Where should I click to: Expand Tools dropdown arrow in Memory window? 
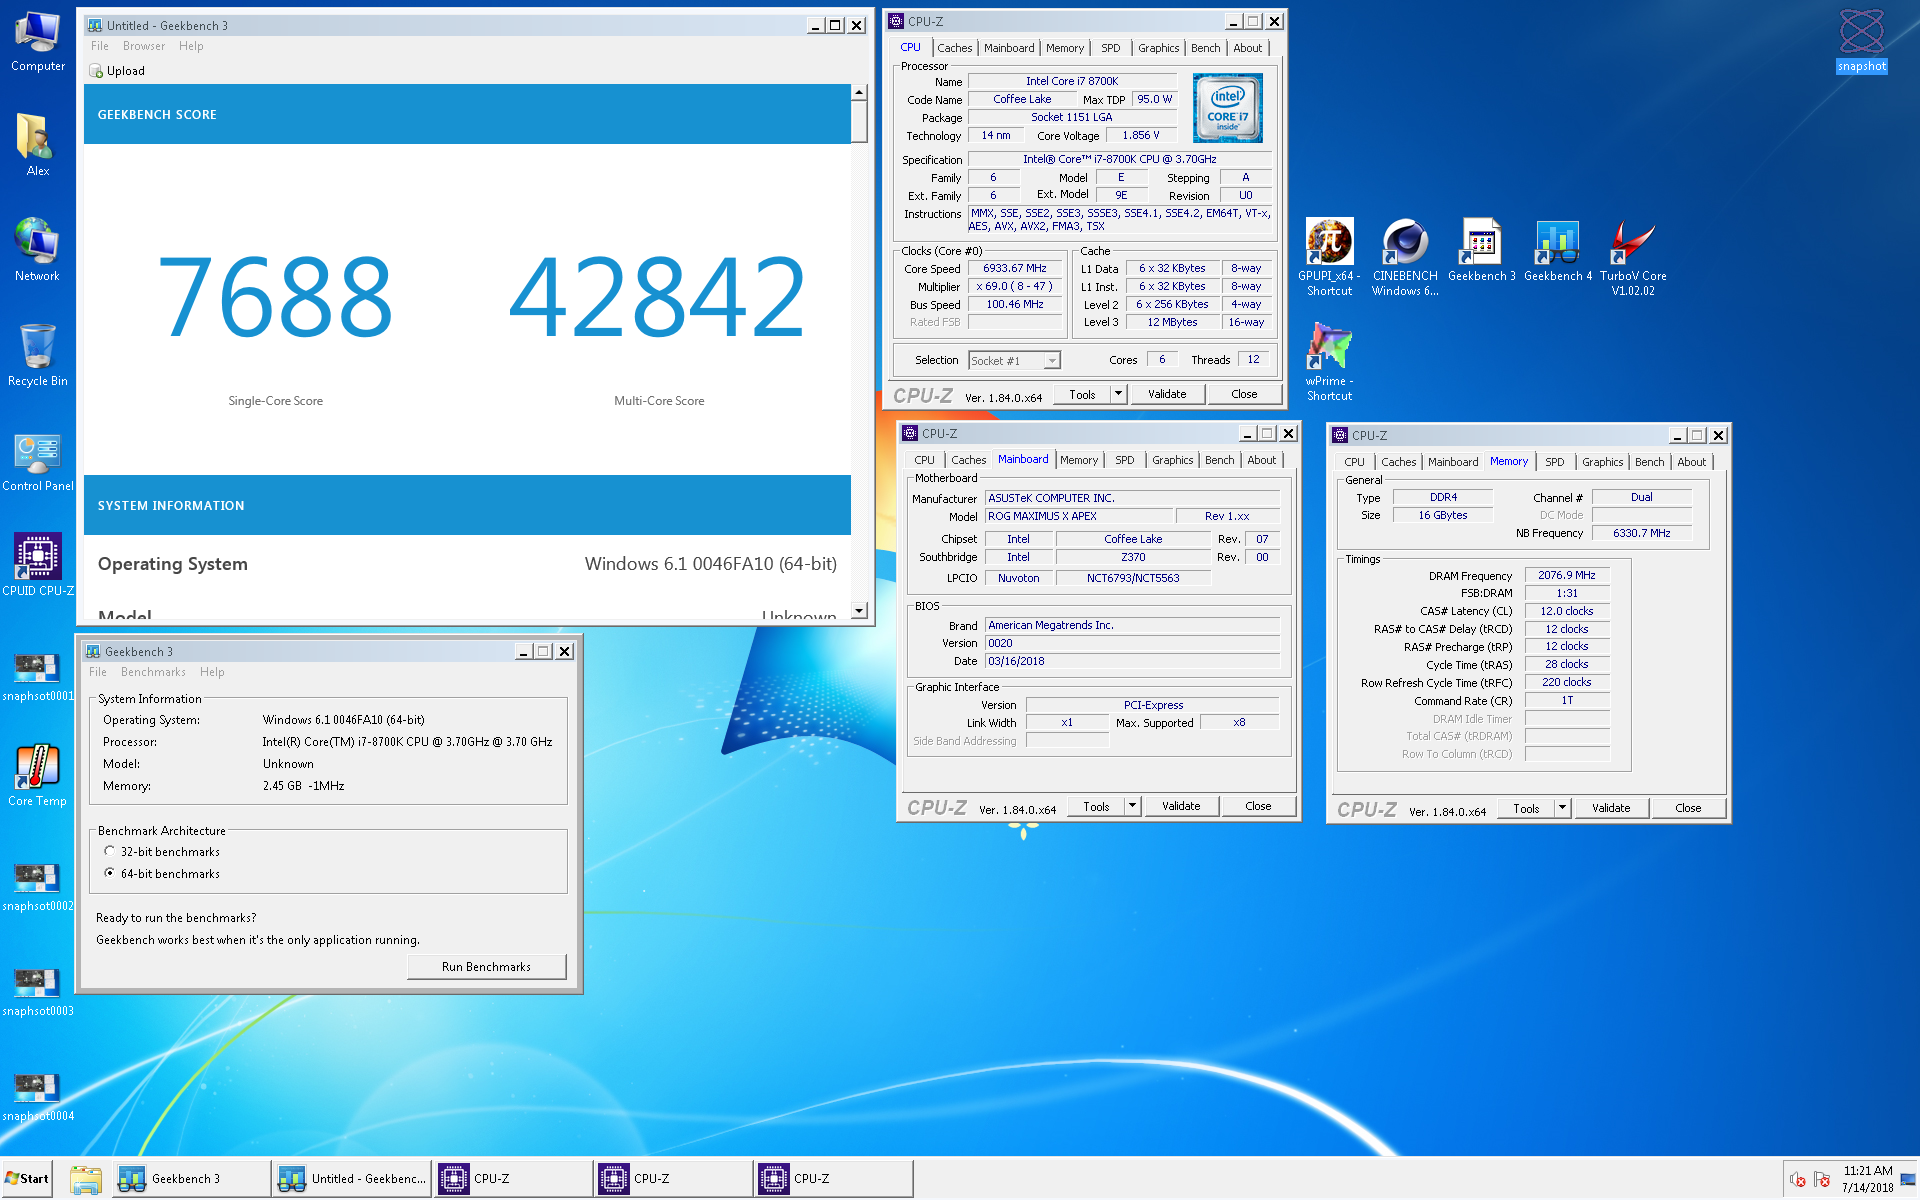1563,808
